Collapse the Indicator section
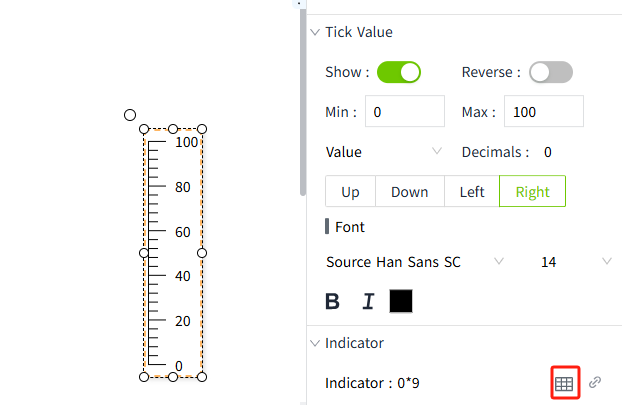The height and width of the screenshot is (405, 622). click(315, 343)
